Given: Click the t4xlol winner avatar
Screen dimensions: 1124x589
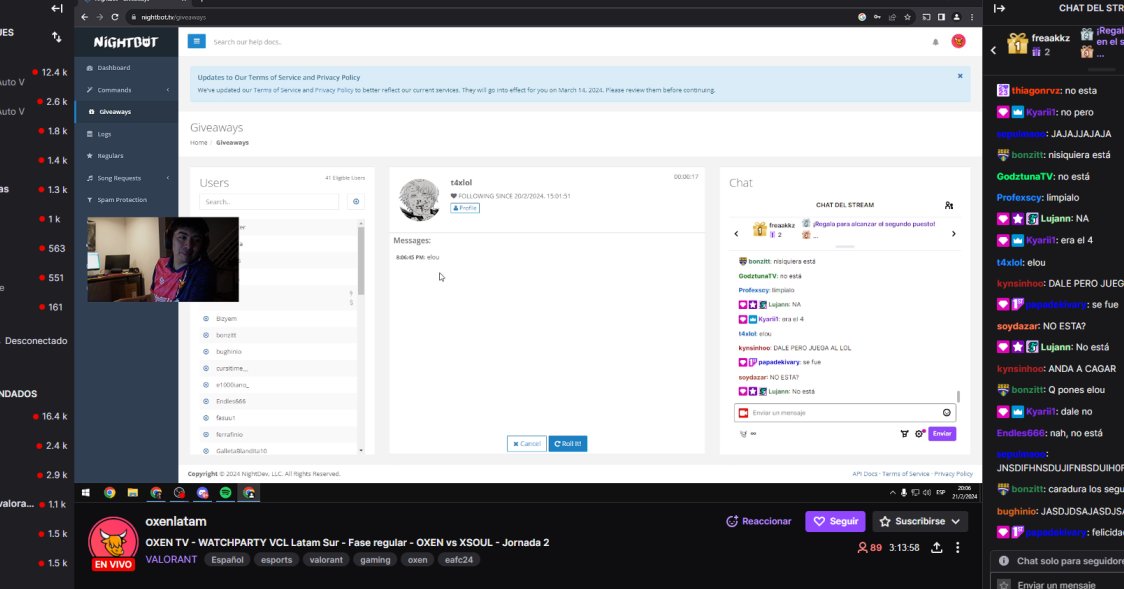Looking at the screenshot, I should pyautogui.click(x=419, y=200).
